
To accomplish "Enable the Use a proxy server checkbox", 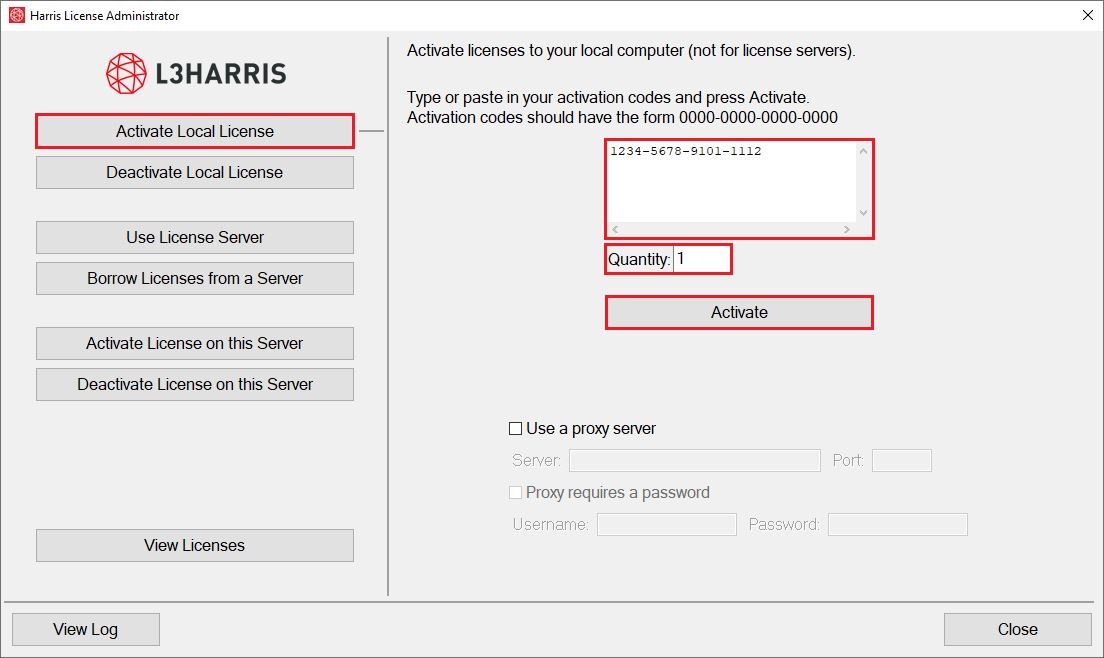I will [x=516, y=429].
